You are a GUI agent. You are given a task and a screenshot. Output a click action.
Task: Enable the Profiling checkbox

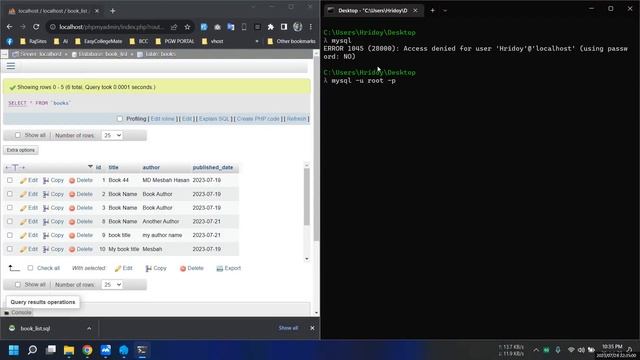click(120, 119)
